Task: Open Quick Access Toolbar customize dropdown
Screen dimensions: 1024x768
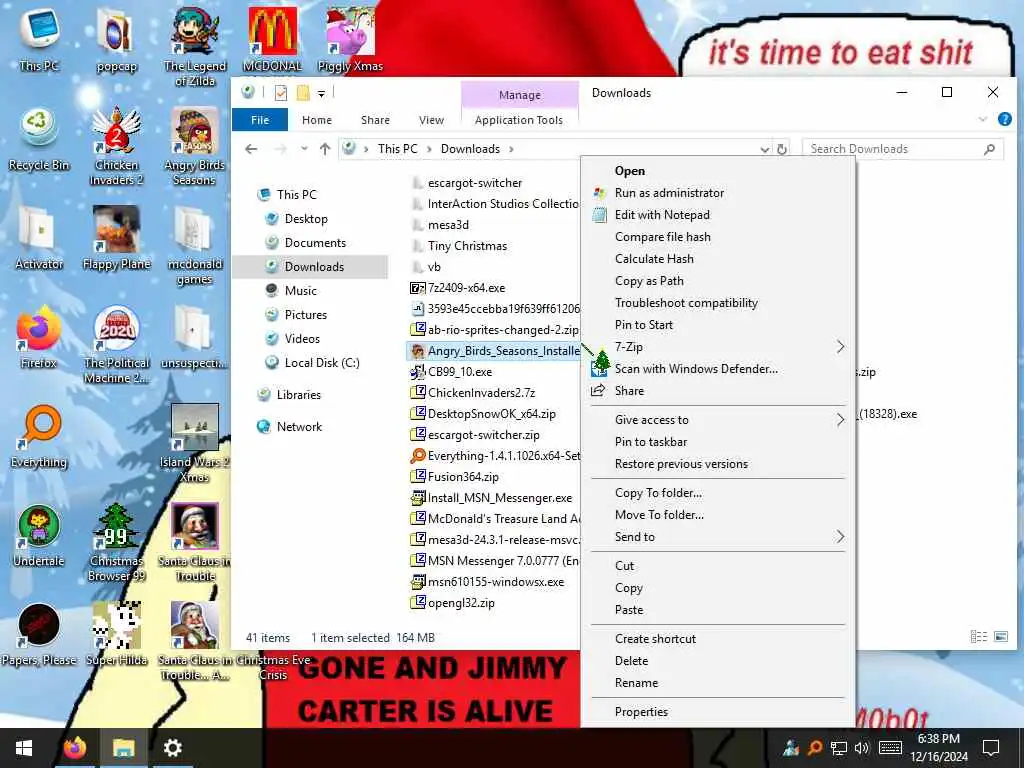Action: [x=321, y=94]
